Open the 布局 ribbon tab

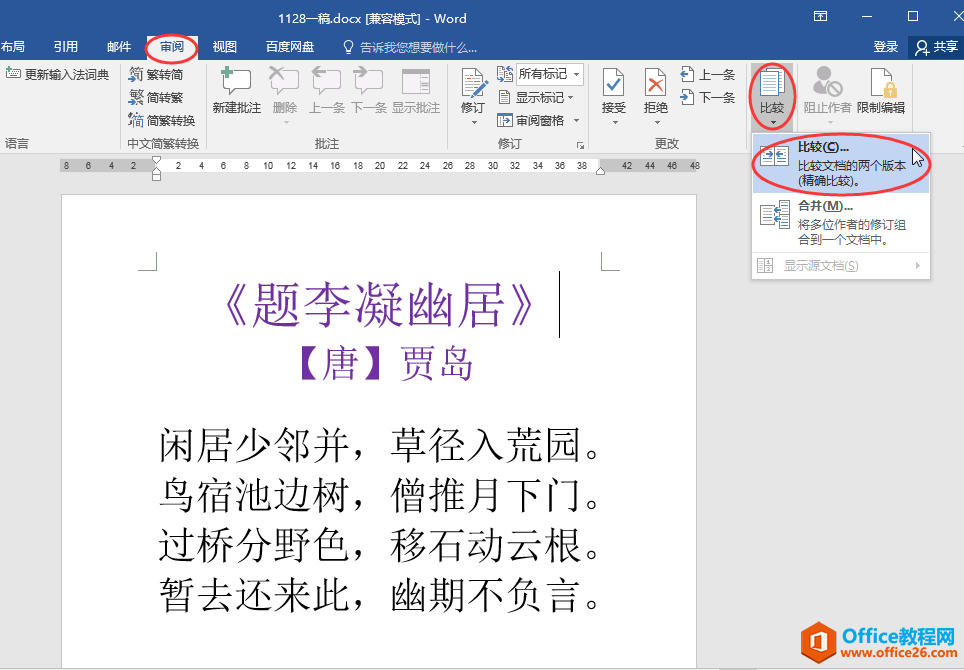(x=12, y=47)
